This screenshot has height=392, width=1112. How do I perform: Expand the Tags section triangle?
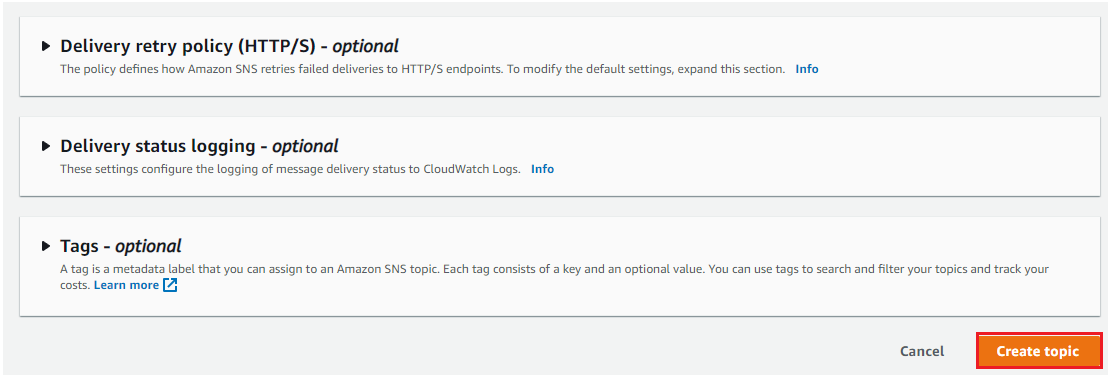[46, 246]
